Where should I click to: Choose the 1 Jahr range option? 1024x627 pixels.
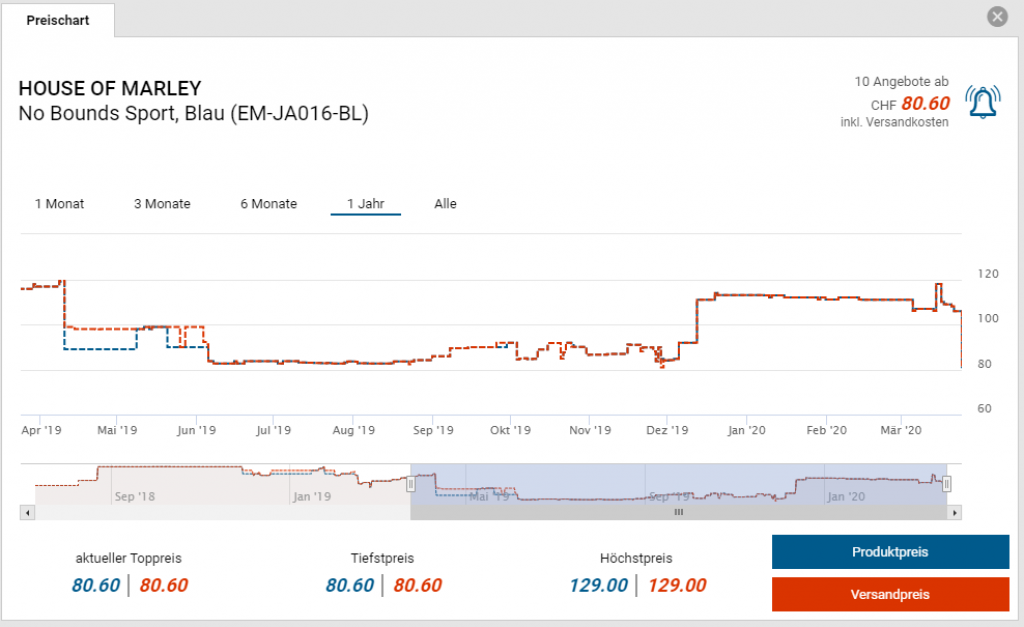(365, 204)
